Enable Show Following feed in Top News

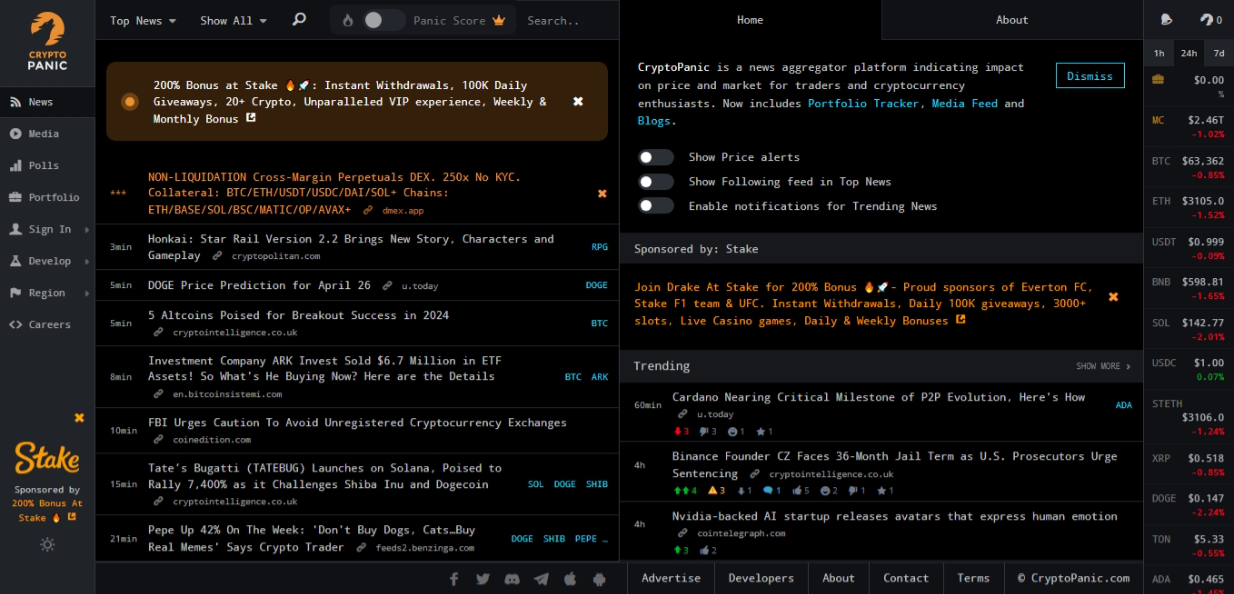(656, 181)
